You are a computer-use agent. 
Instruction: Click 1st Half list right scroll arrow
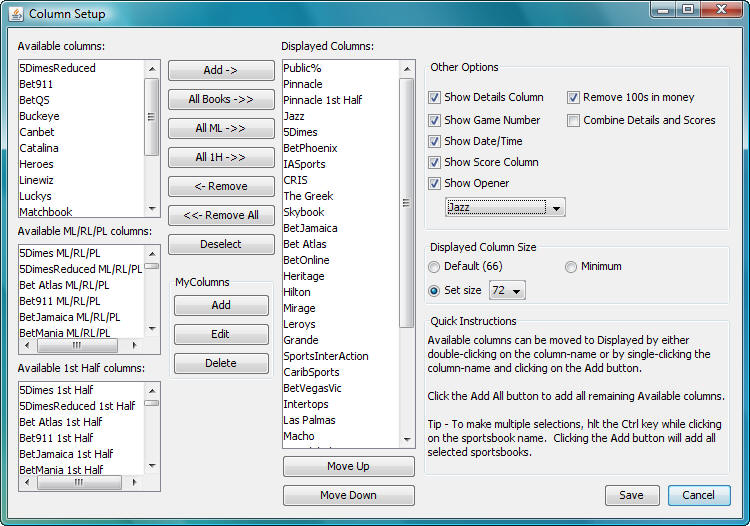pyautogui.click(x=134, y=482)
